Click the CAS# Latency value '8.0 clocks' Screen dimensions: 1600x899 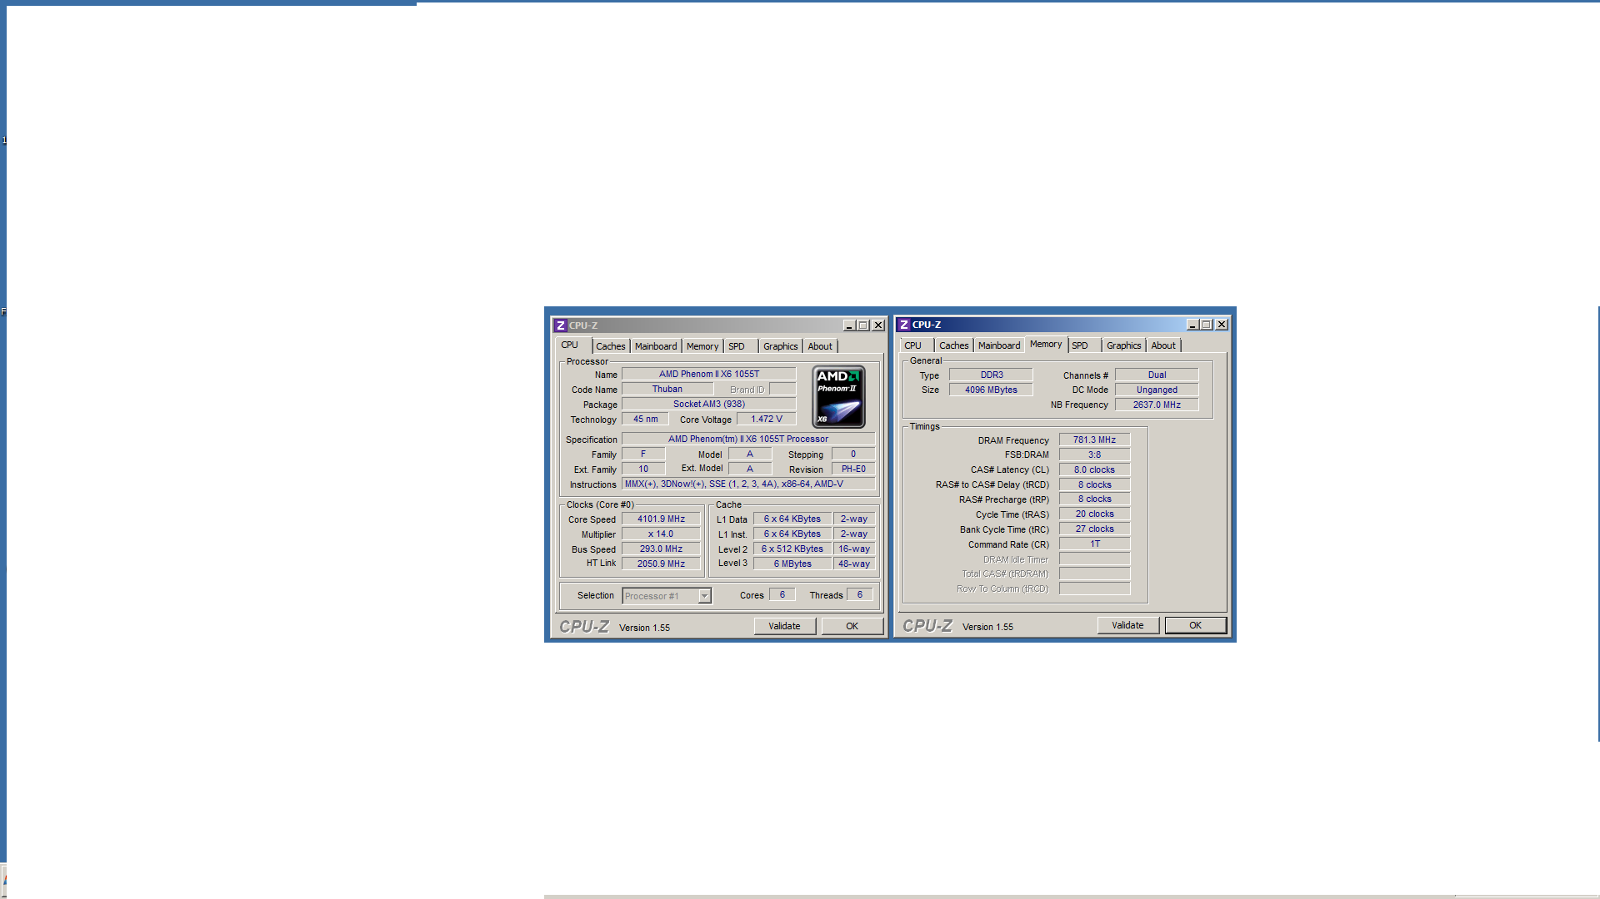[x=1094, y=470]
